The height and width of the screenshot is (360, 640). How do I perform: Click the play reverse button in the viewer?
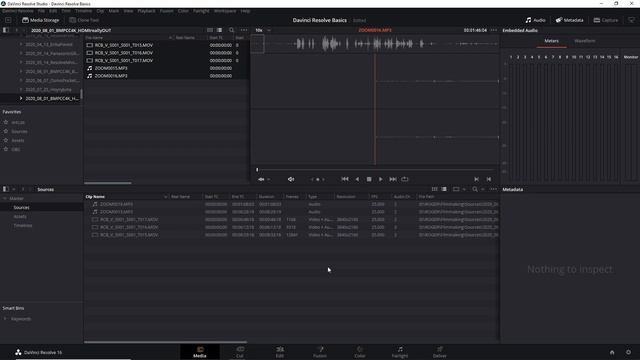click(x=357, y=179)
